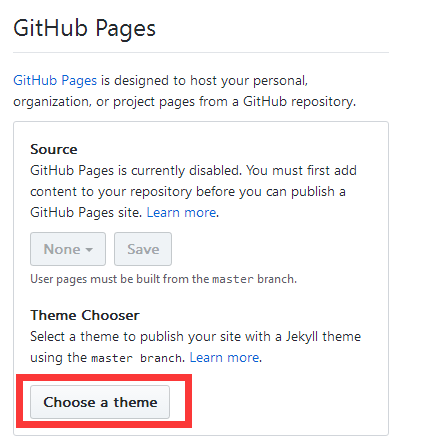Click monospace master branch text in Theme Chooser
Image resolution: width=426 pixels, height=446 pixels.
pos(137,358)
